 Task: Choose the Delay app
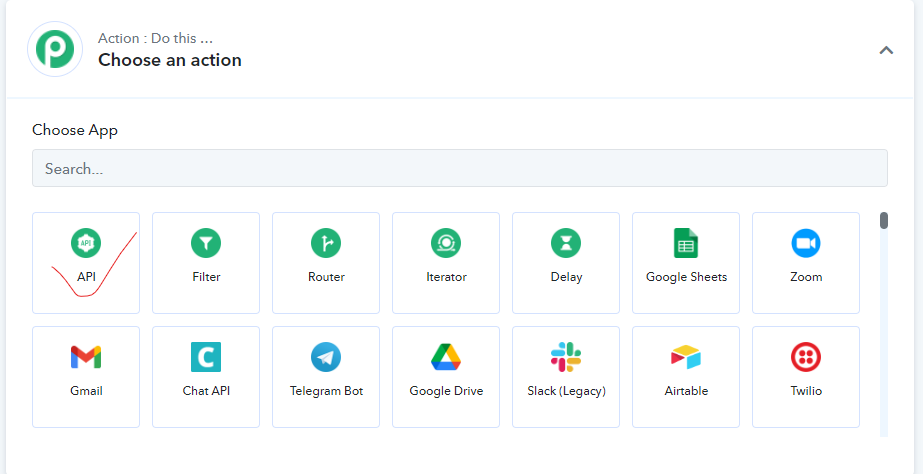[566, 263]
